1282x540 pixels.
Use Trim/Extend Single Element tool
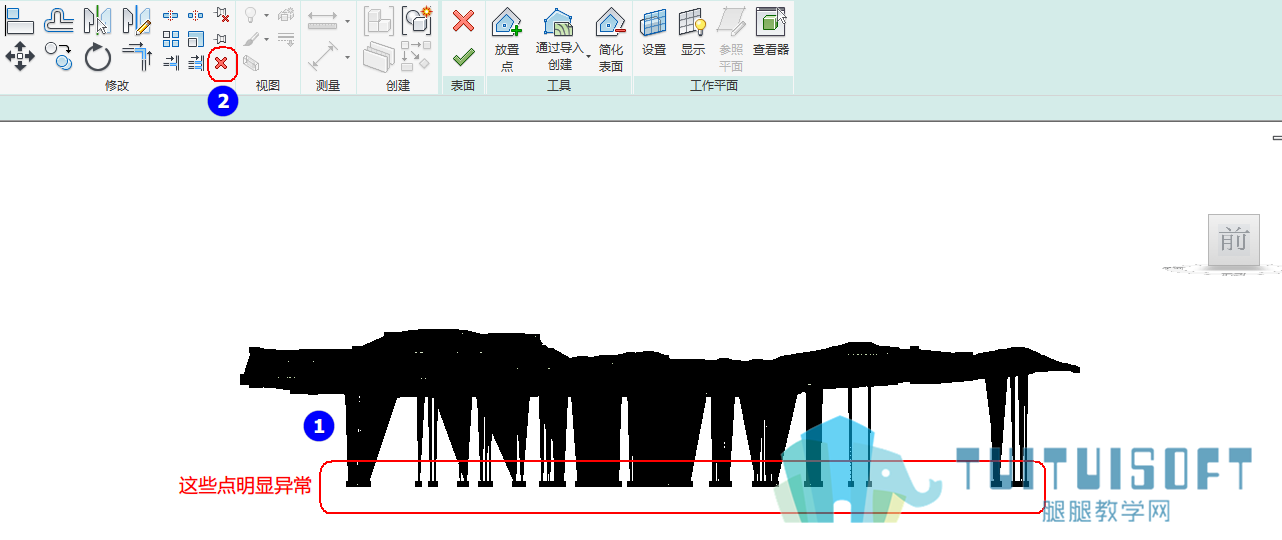click(171, 63)
